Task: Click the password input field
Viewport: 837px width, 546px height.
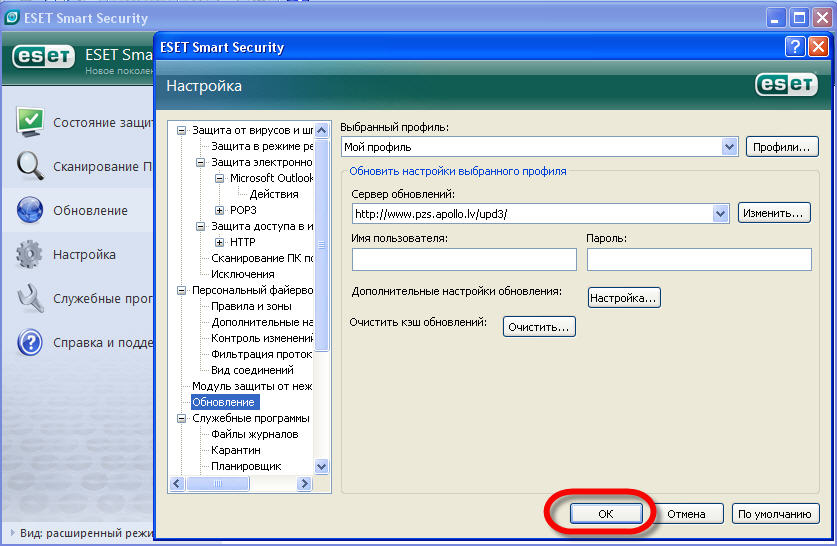Action: (x=699, y=259)
